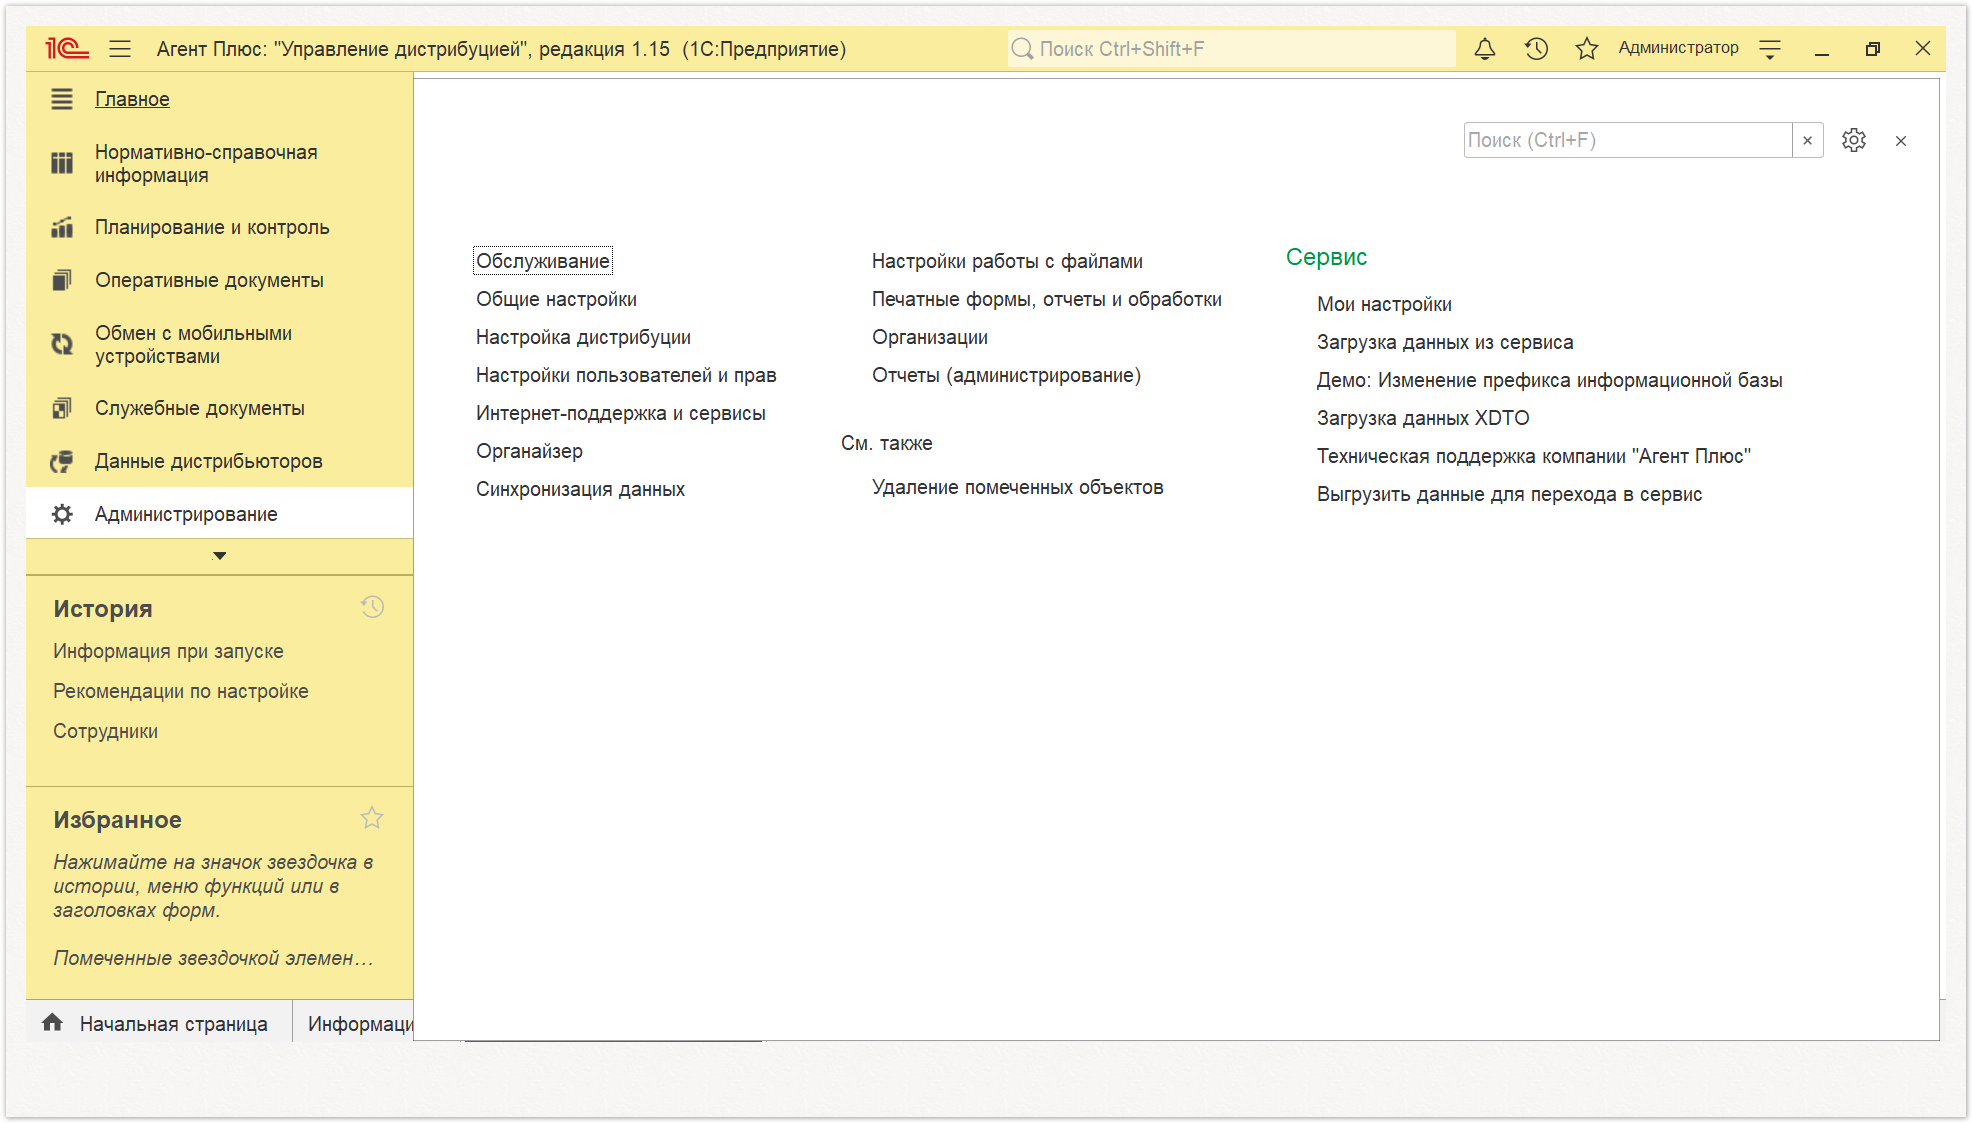Click the Оперативные документы icon
The image size is (1972, 1123).
click(x=62, y=280)
